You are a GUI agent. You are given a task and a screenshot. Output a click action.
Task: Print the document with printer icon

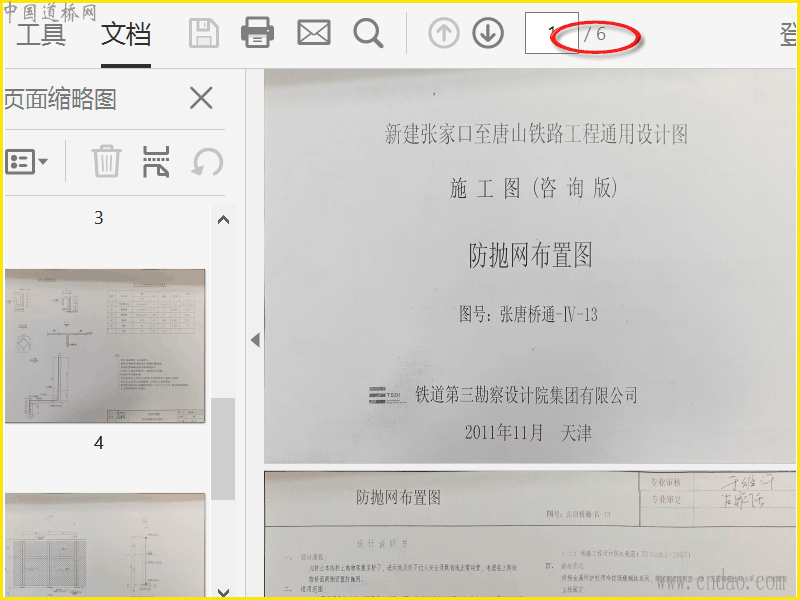click(257, 33)
